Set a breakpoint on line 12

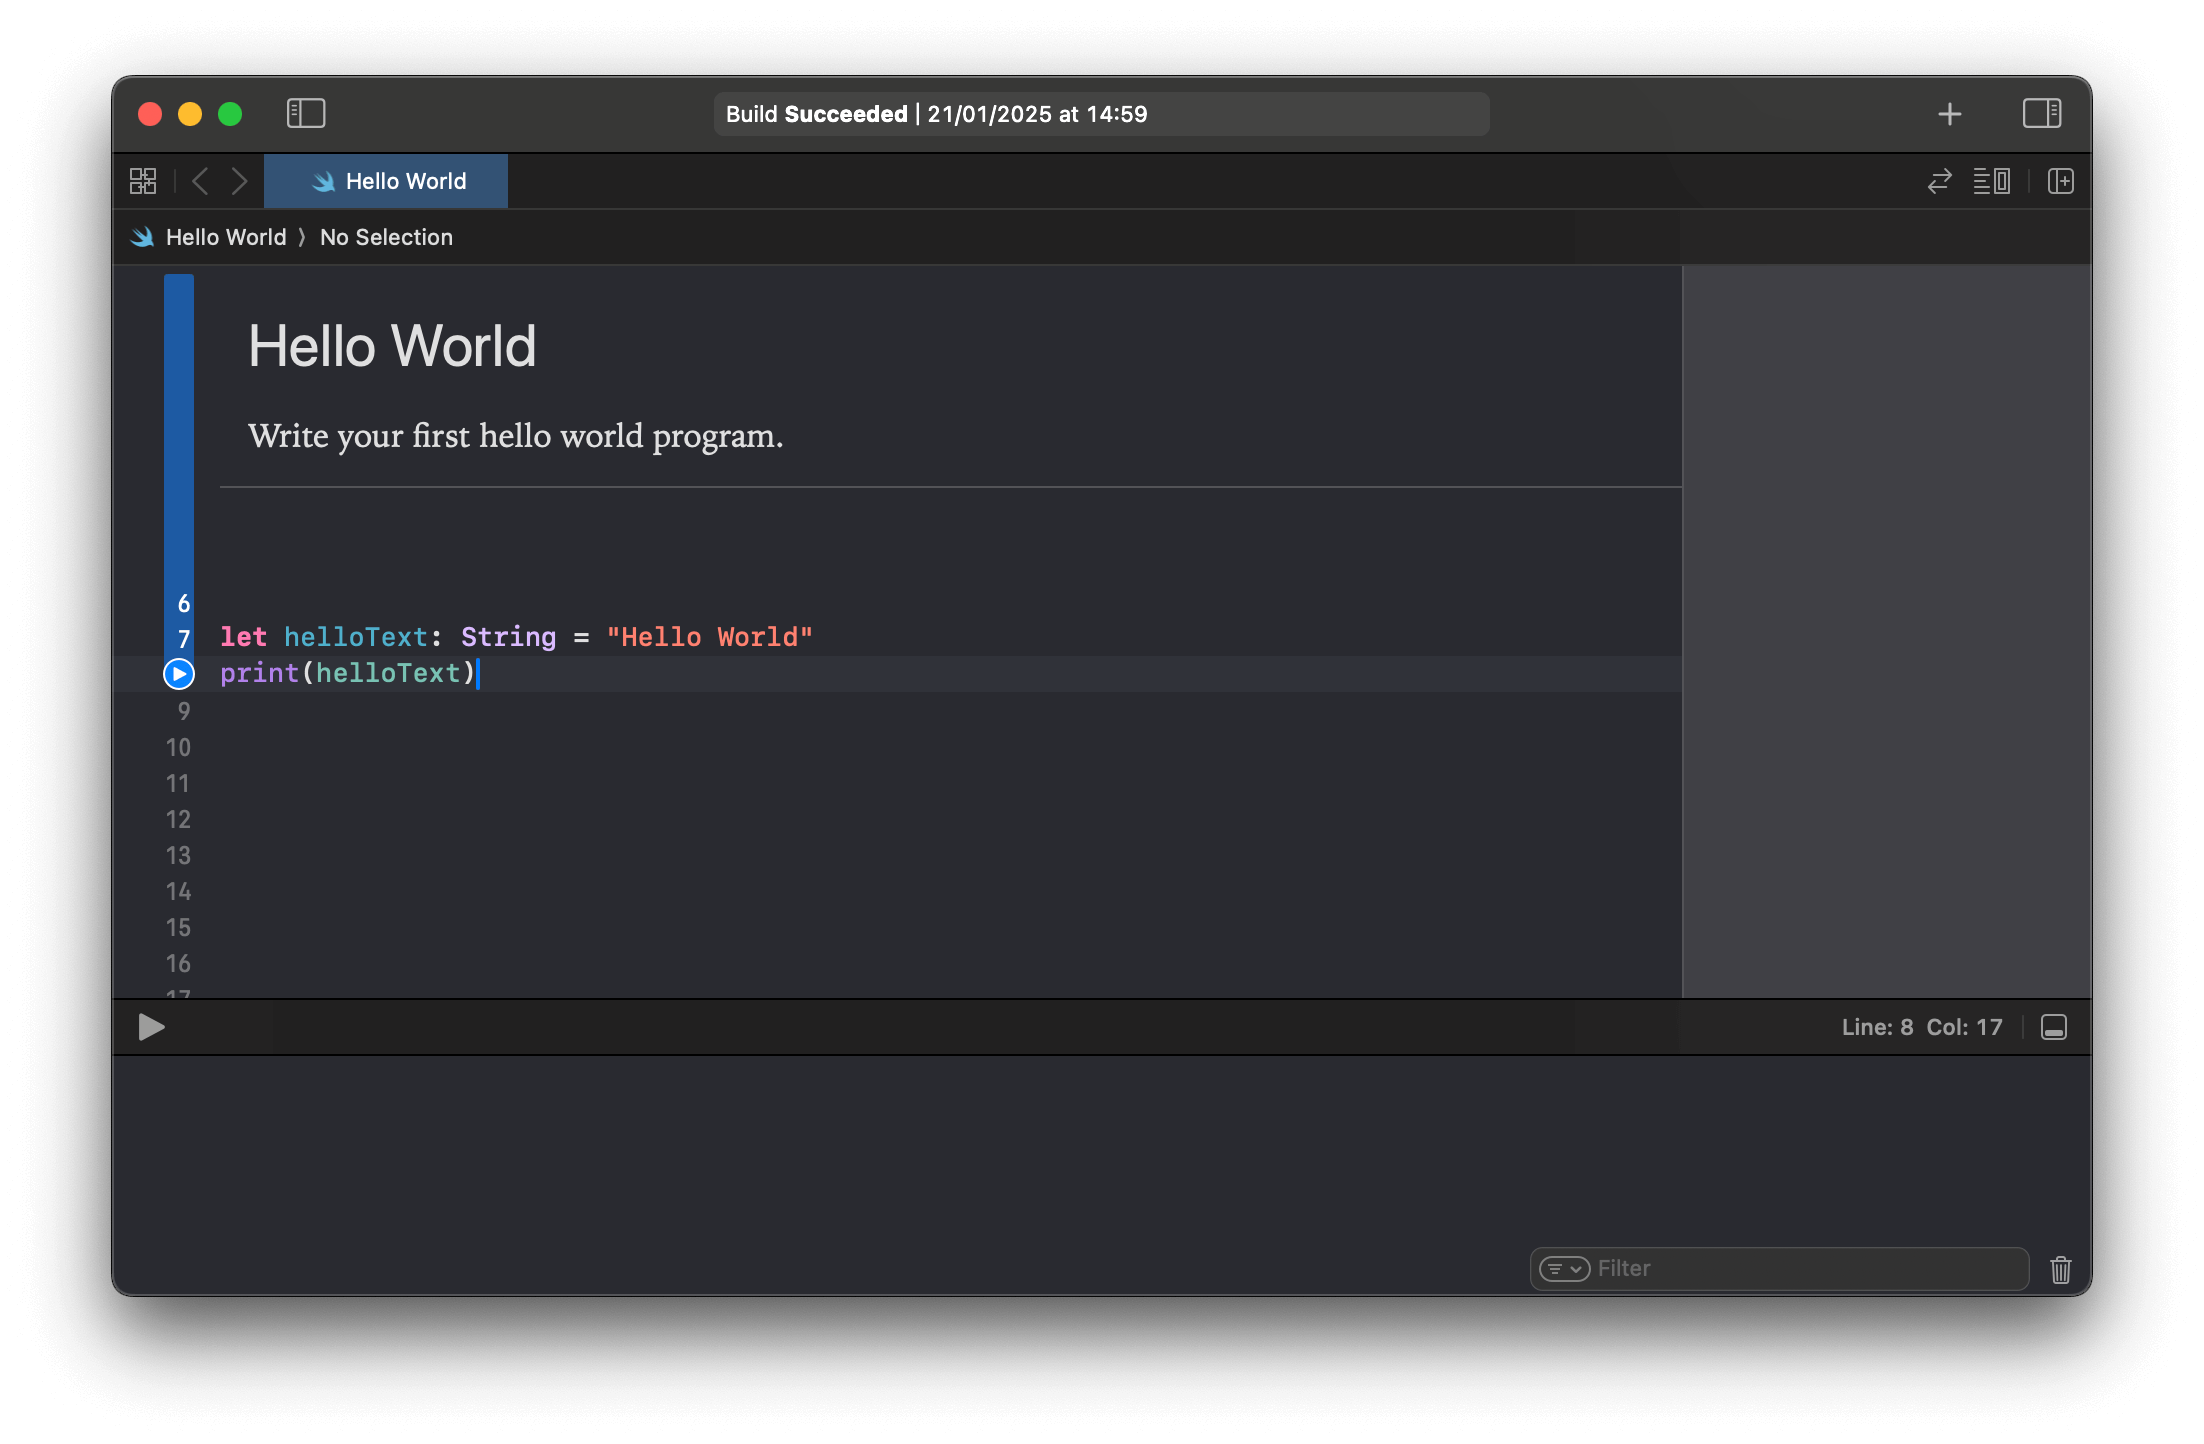tap(178, 819)
